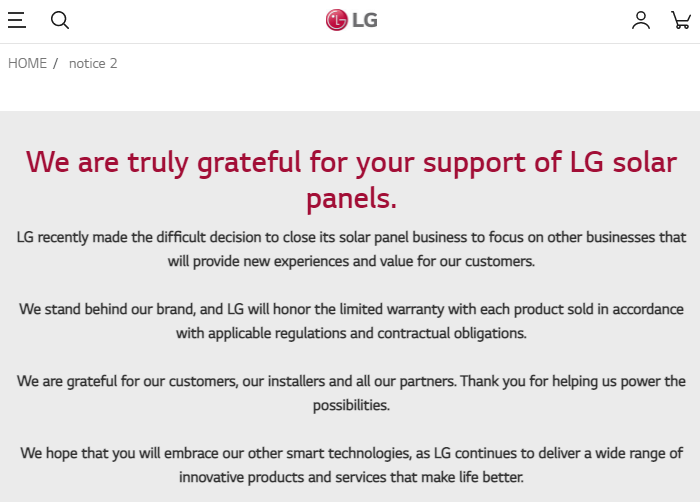Click the "will provide new experiences" text line

pyautogui.click(x=351, y=261)
